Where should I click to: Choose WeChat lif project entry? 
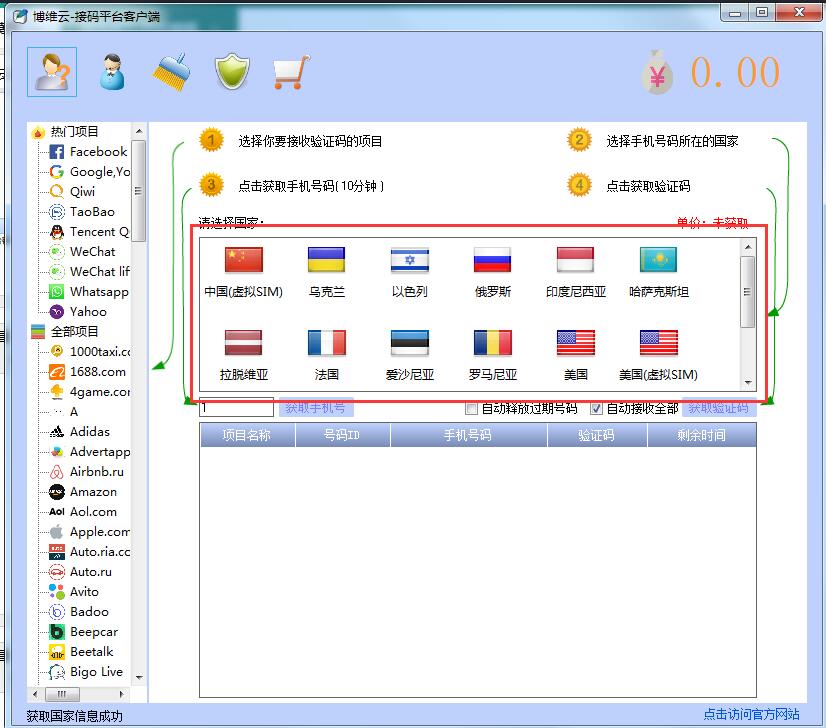click(89, 272)
